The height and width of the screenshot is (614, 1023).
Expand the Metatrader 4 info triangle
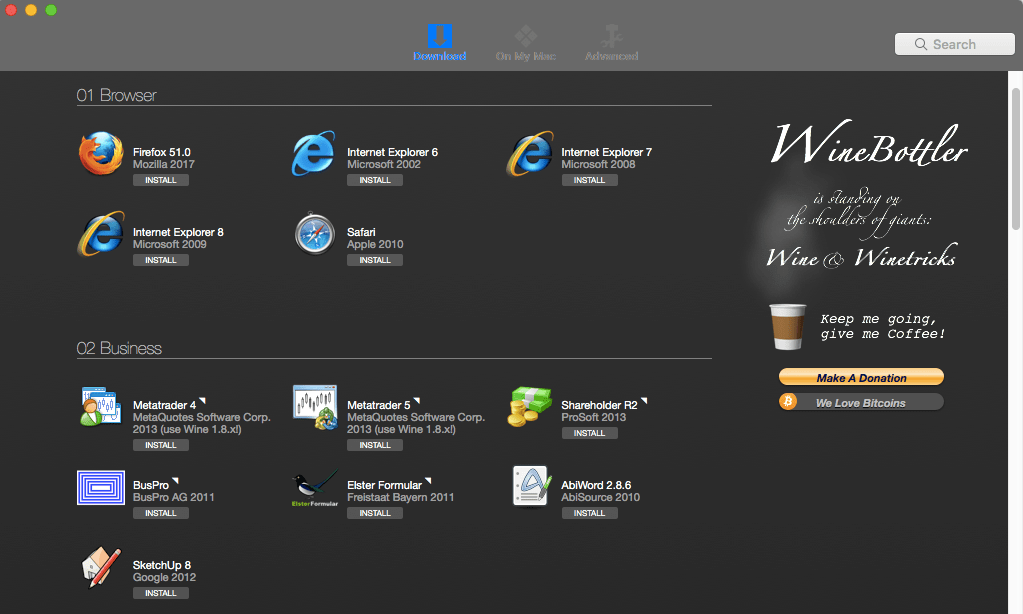coord(202,401)
